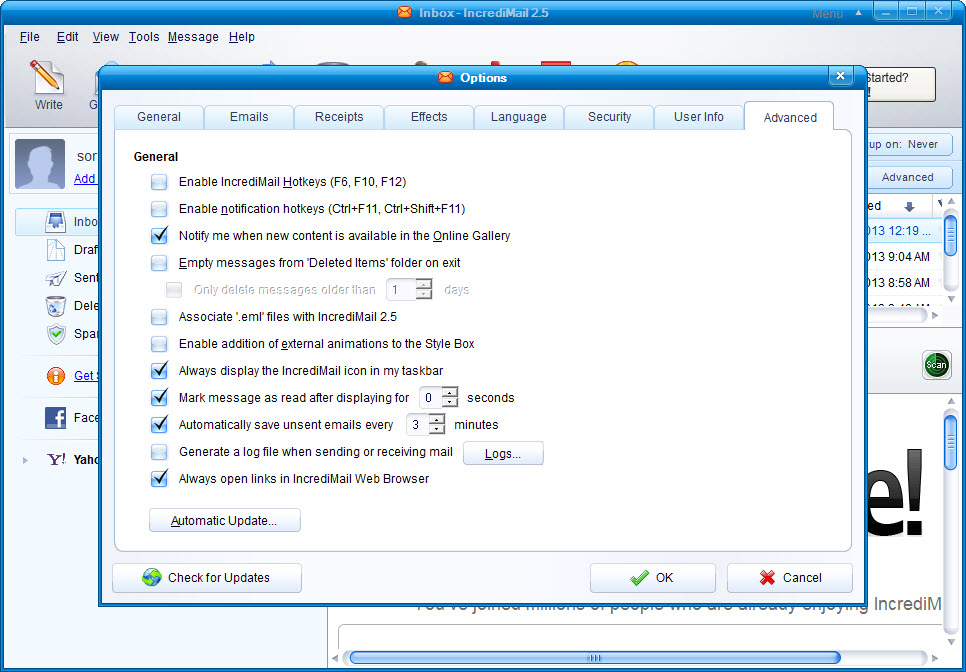Click the IncrediMail envelope icon in title bar

(405, 12)
